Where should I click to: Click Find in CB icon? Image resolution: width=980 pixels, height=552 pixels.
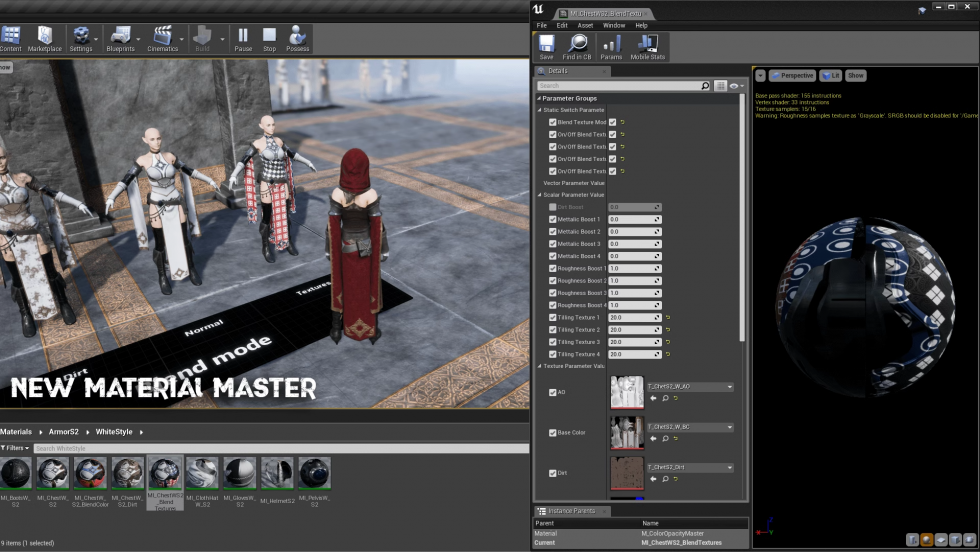pos(577,47)
